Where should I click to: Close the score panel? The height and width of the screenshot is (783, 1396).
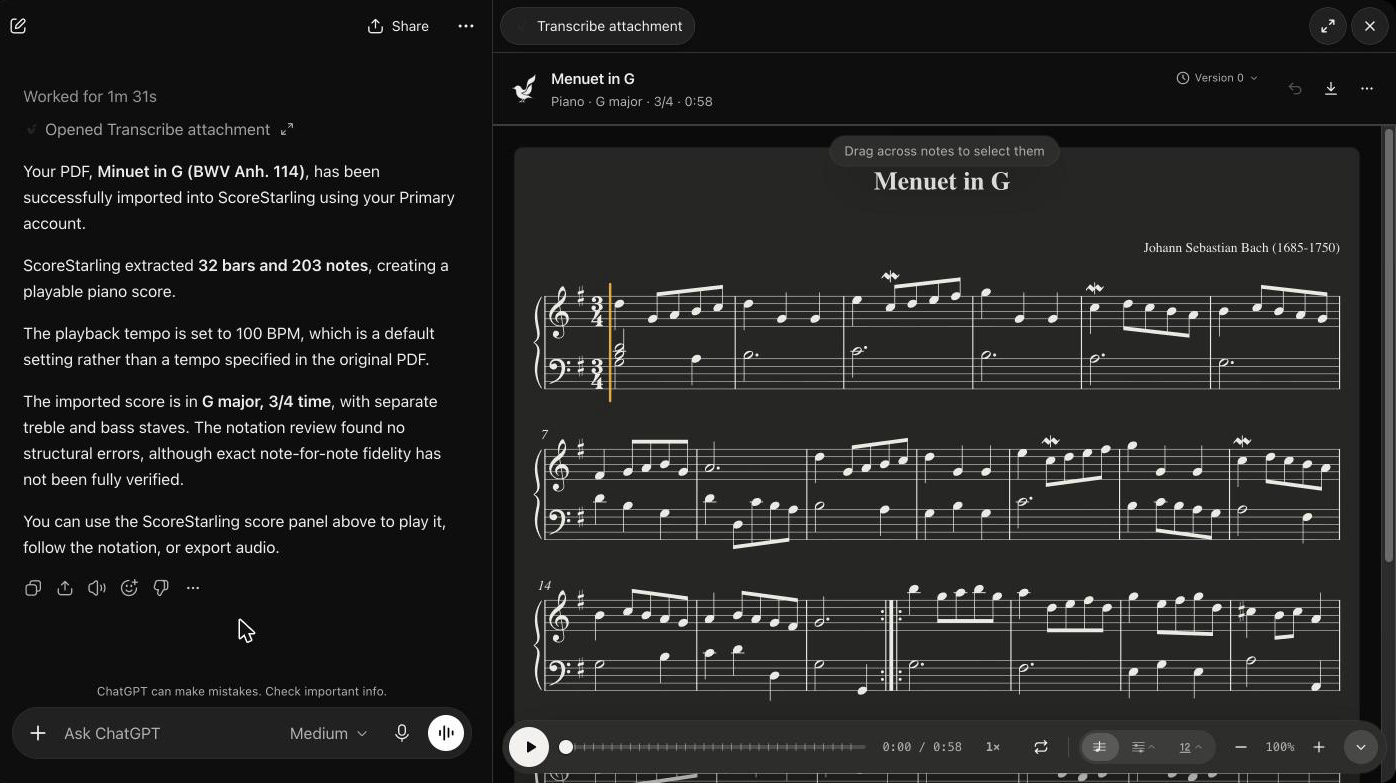1370,26
